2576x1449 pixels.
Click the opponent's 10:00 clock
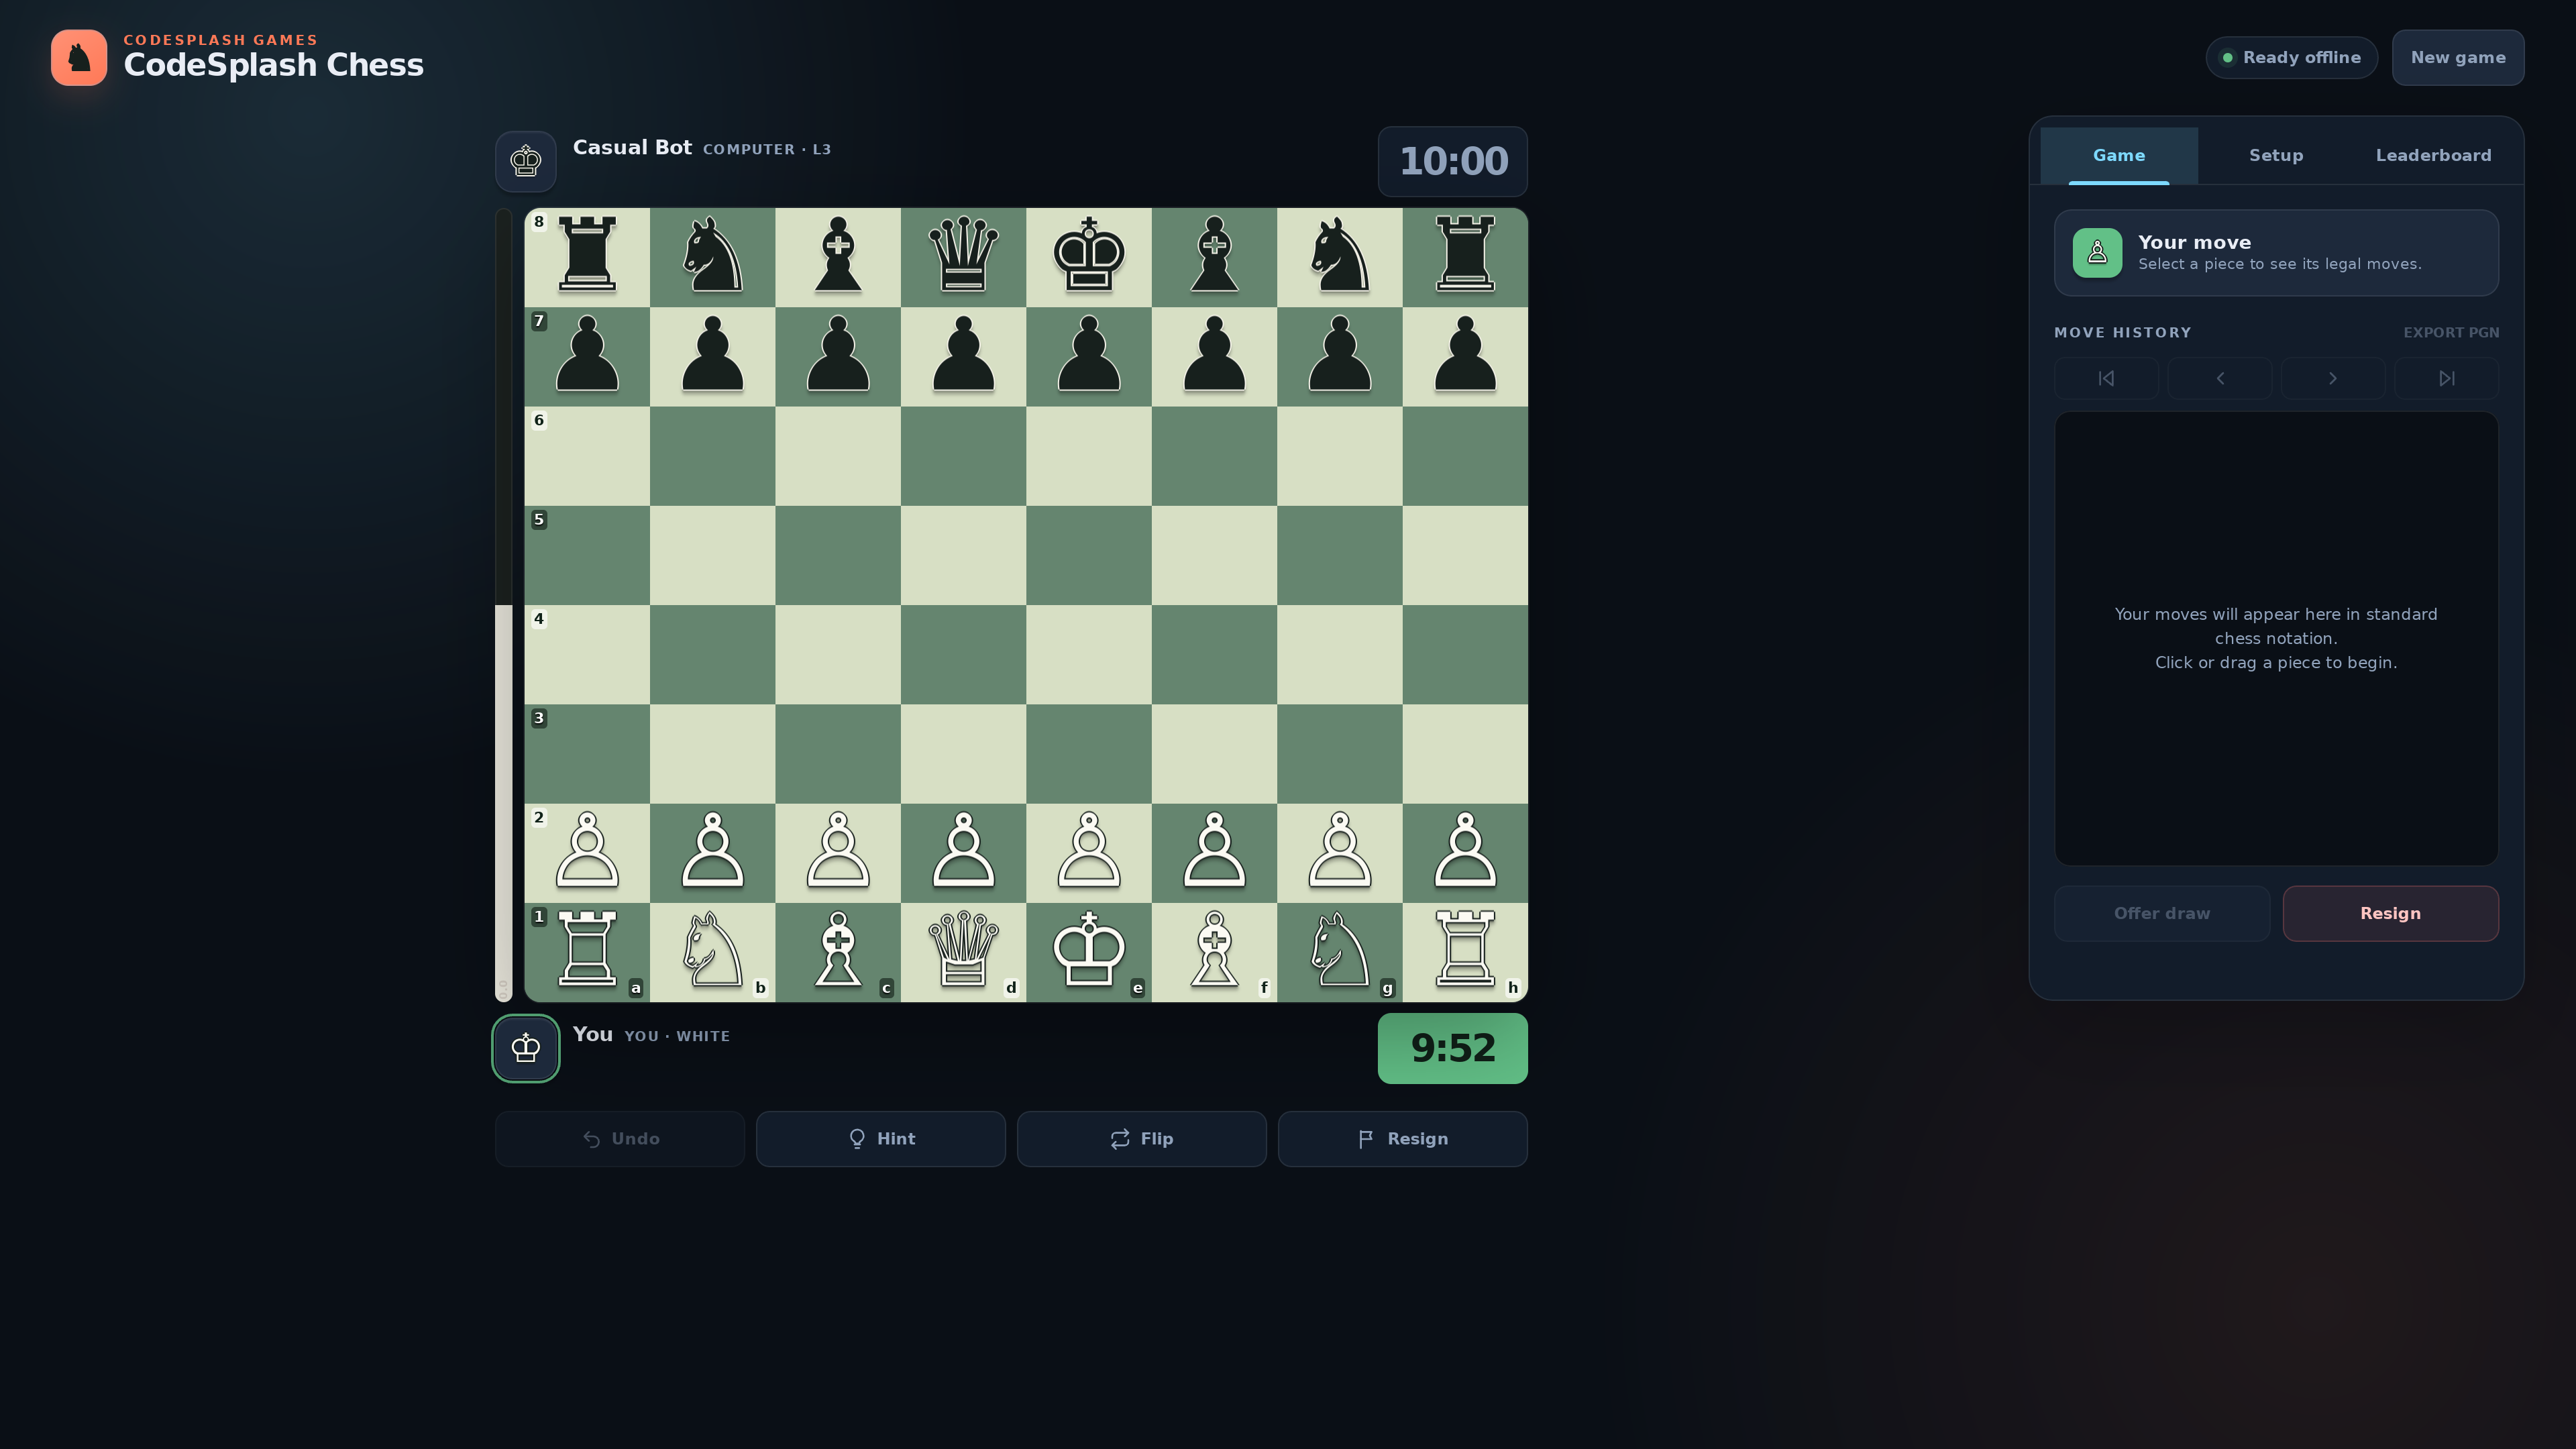[1453, 161]
